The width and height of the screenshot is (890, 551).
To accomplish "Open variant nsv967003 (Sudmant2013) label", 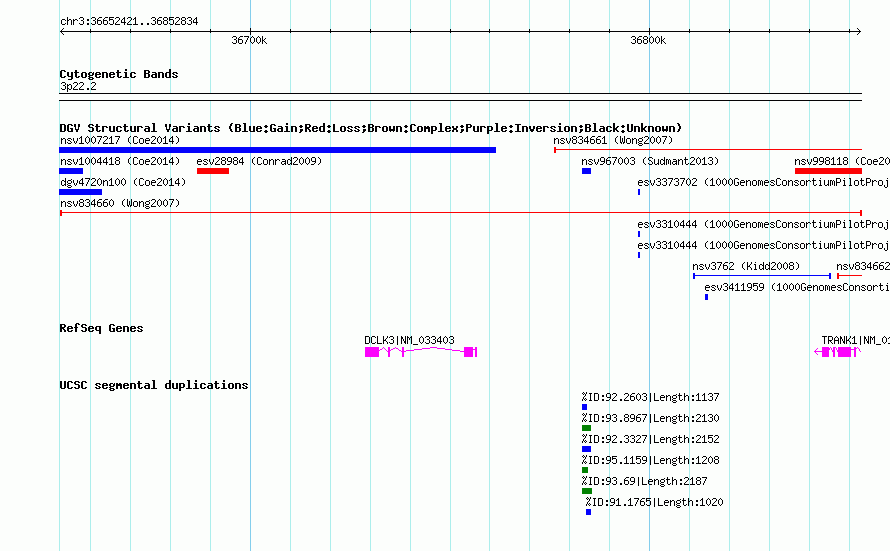I will (x=650, y=161).
